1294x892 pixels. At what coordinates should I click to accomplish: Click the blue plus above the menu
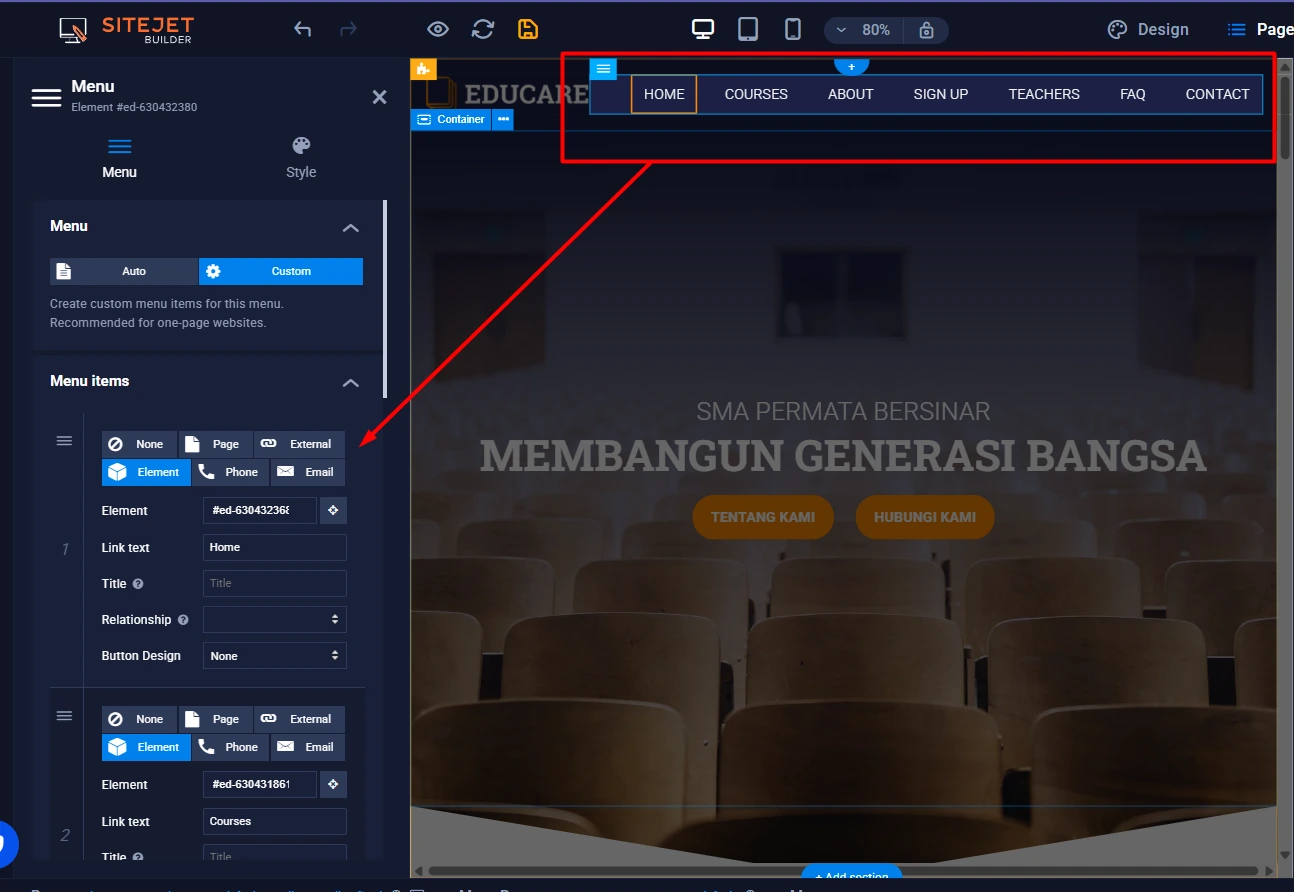point(852,66)
